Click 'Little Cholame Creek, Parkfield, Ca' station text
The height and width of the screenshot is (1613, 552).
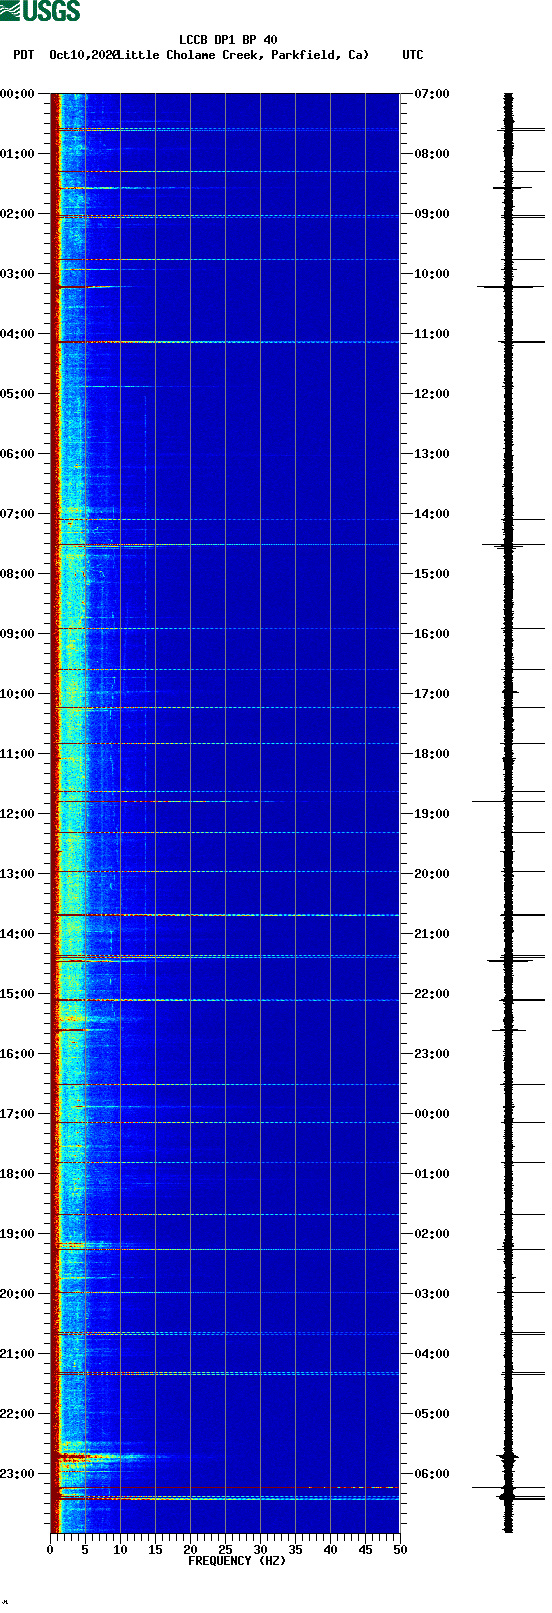(x=243, y=55)
